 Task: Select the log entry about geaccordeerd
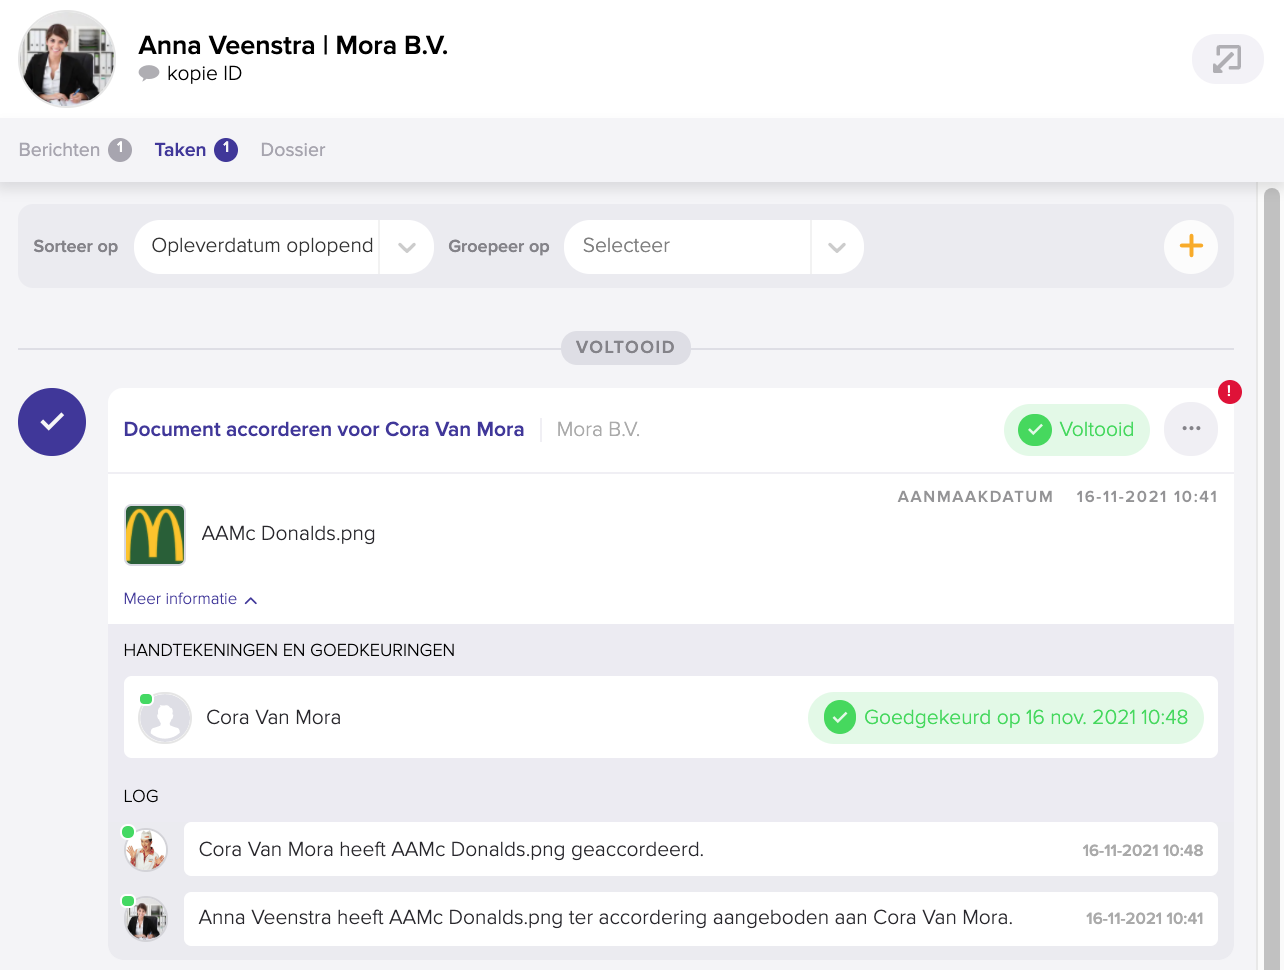[701, 849]
